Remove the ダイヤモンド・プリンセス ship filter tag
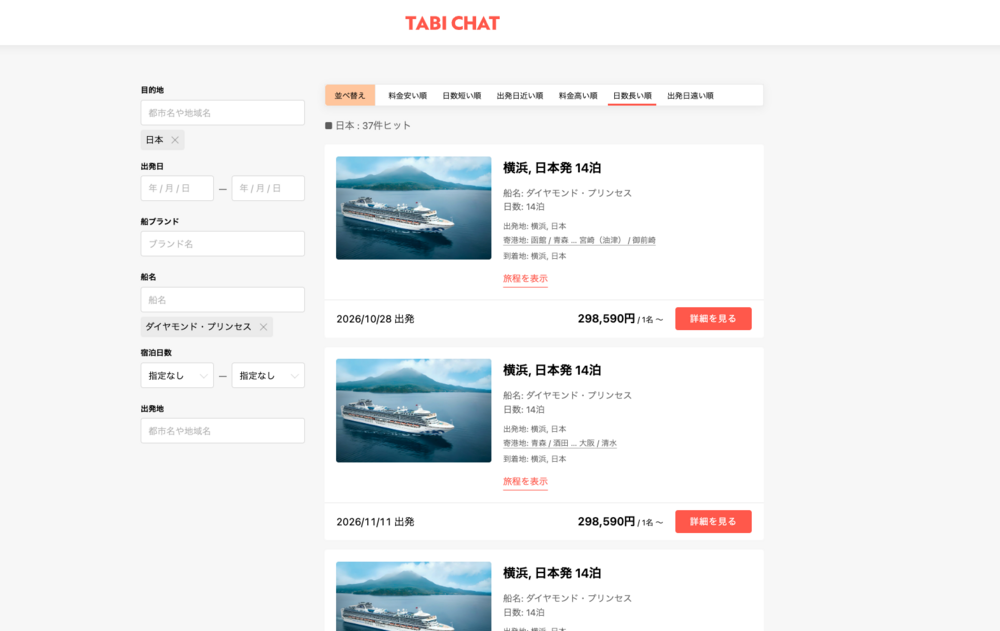The width and height of the screenshot is (1000, 631). [x=263, y=326]
